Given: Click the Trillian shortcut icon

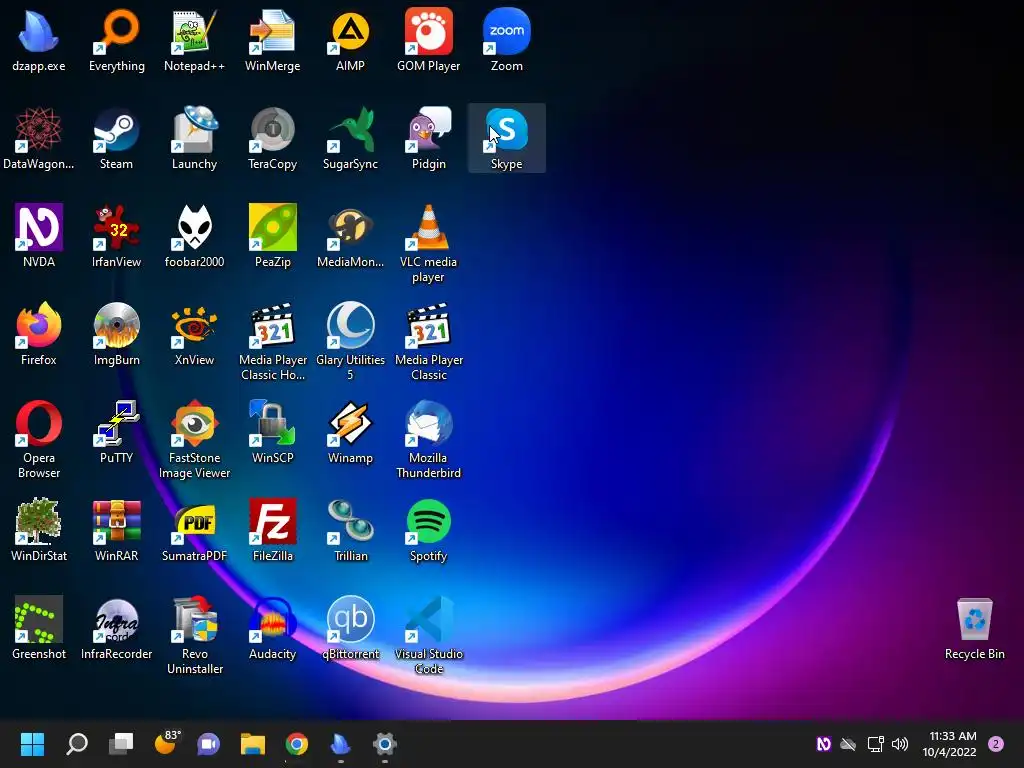Looking at the screenshot, I should click(x=350, y=529).
